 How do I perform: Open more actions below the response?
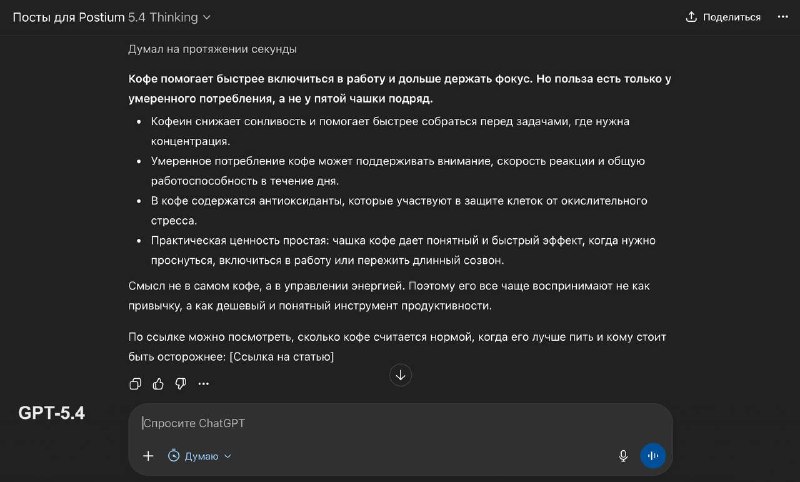coord(204,383)
